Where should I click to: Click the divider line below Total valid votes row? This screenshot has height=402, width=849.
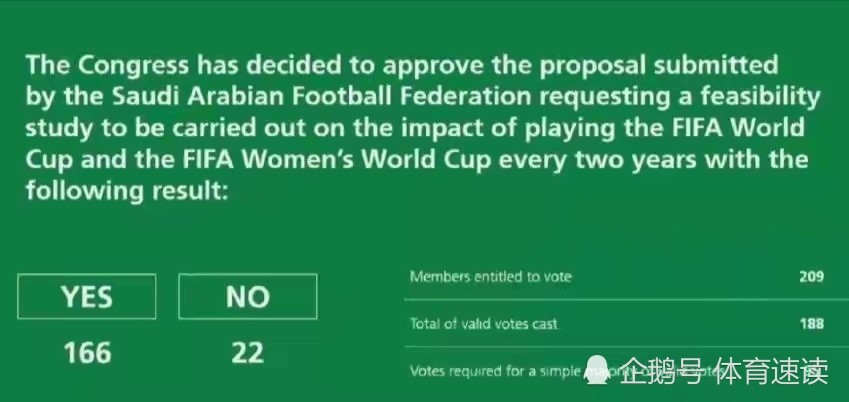pos(626,346)
